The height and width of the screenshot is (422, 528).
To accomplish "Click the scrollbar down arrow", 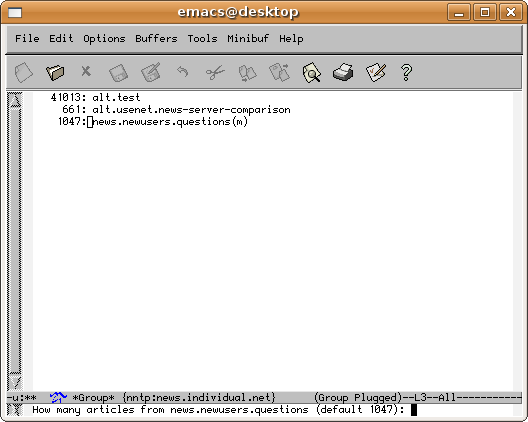I will point(14,382).
